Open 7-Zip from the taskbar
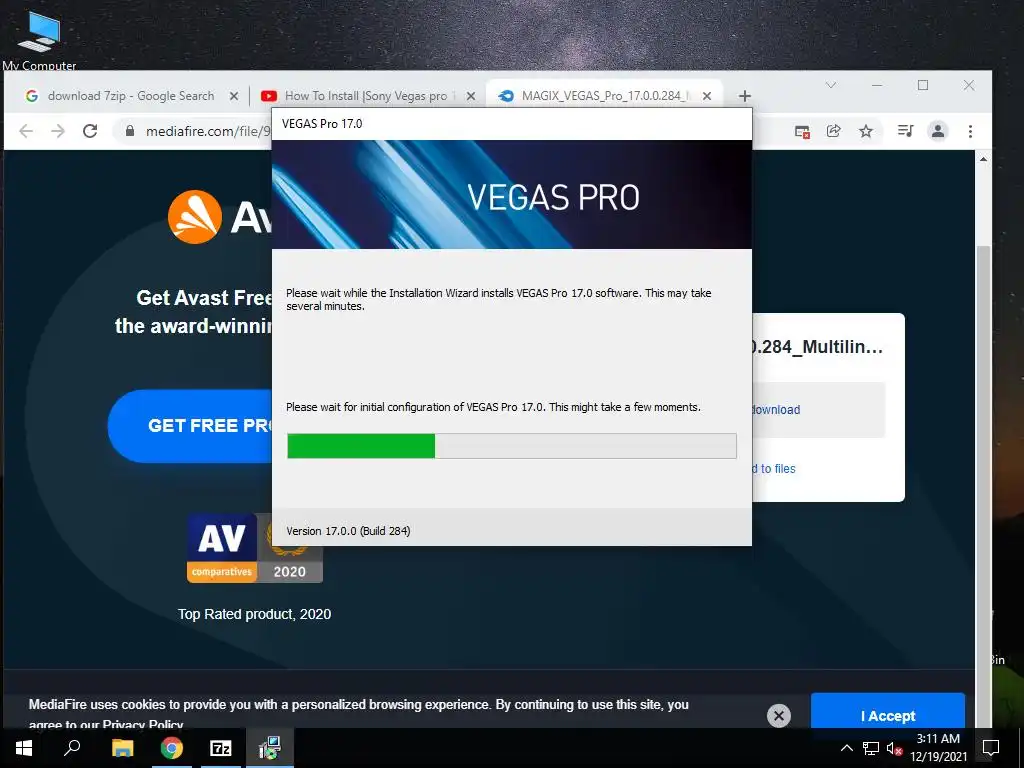The width and height of the screenshot is (1024, 768). coord(221,748)
